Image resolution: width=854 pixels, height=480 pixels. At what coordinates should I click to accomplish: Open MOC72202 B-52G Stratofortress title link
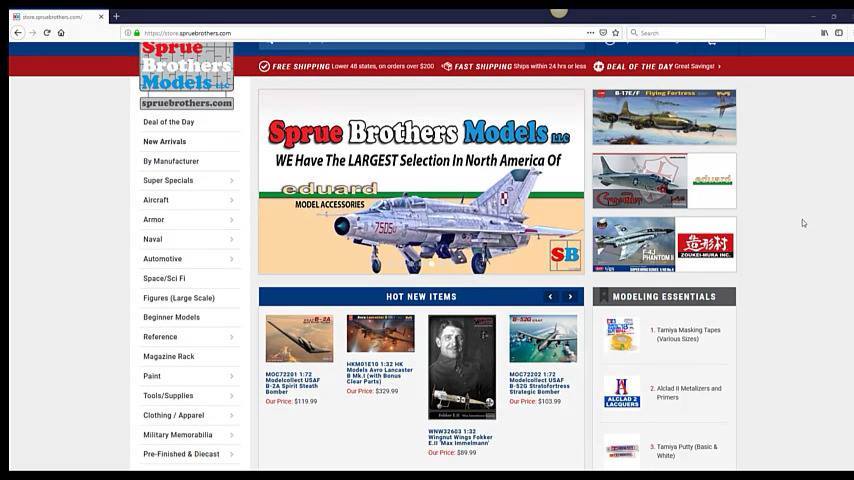click(539, 383)
